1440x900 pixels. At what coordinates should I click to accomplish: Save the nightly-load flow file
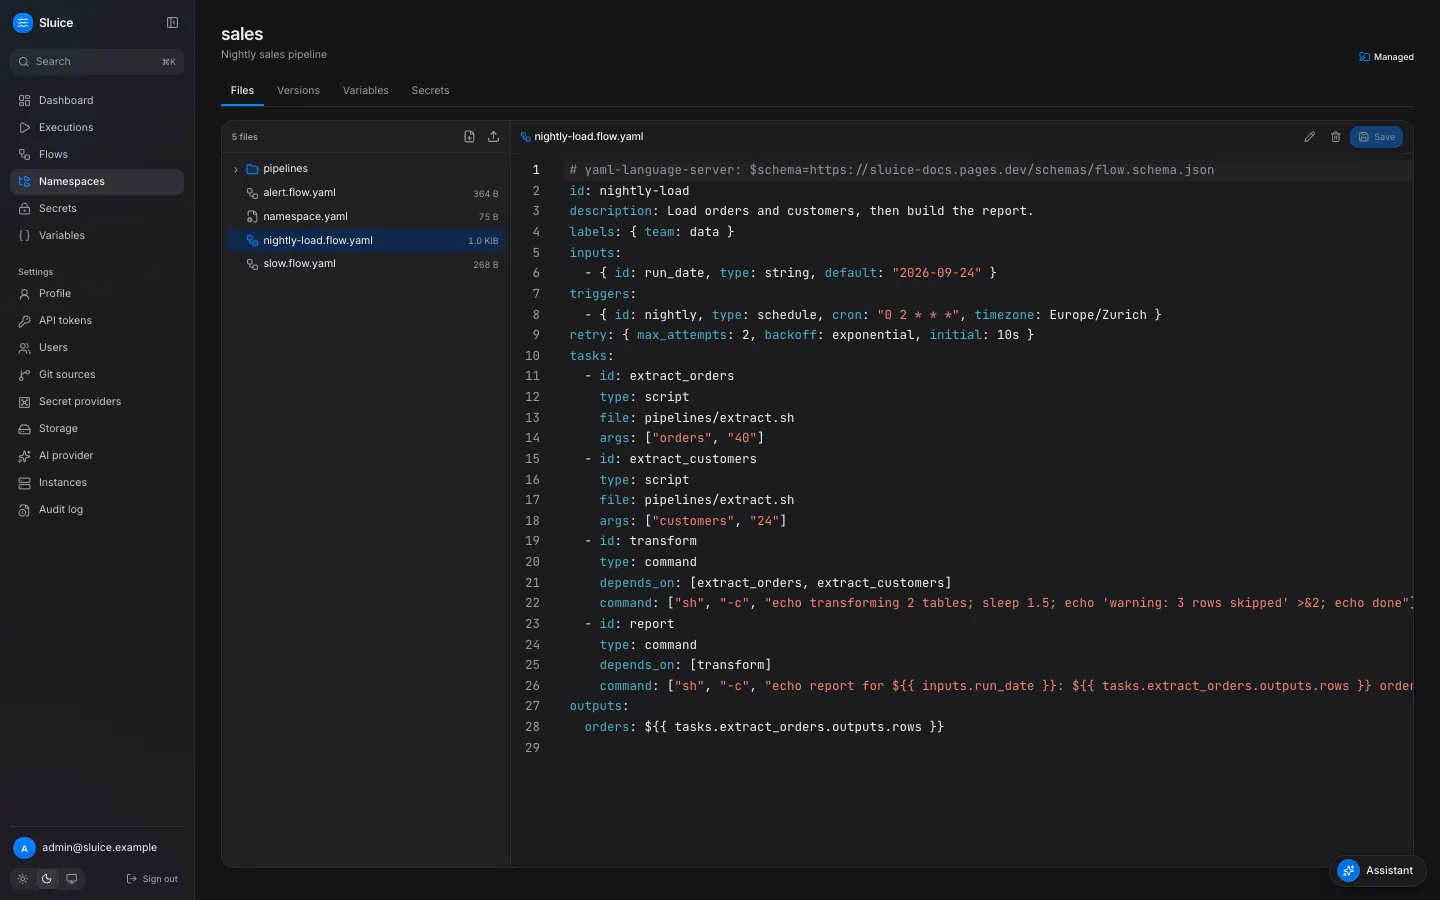coord(1376,137)
